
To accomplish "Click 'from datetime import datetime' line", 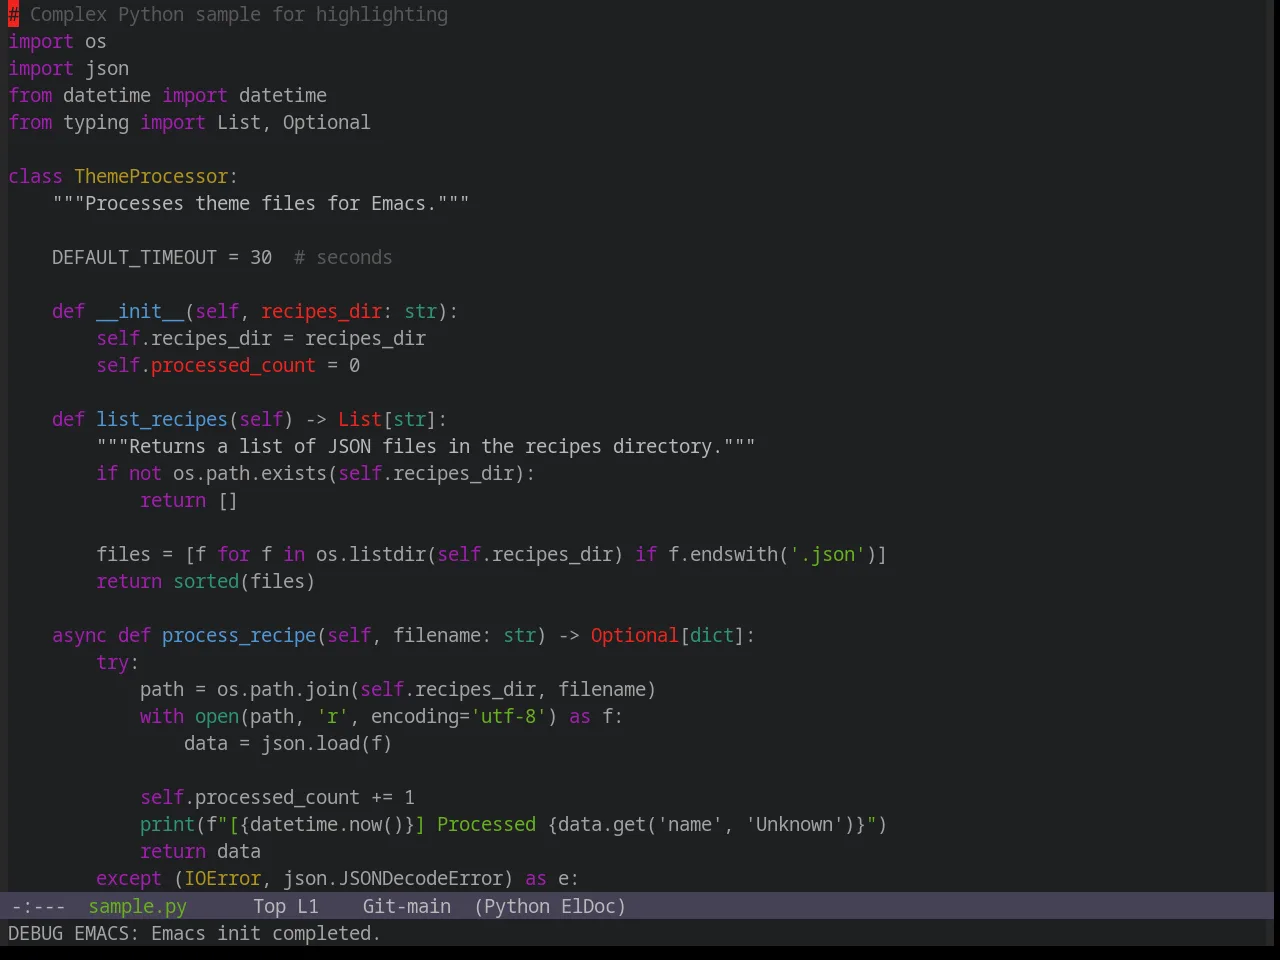I will coord(167,95).
